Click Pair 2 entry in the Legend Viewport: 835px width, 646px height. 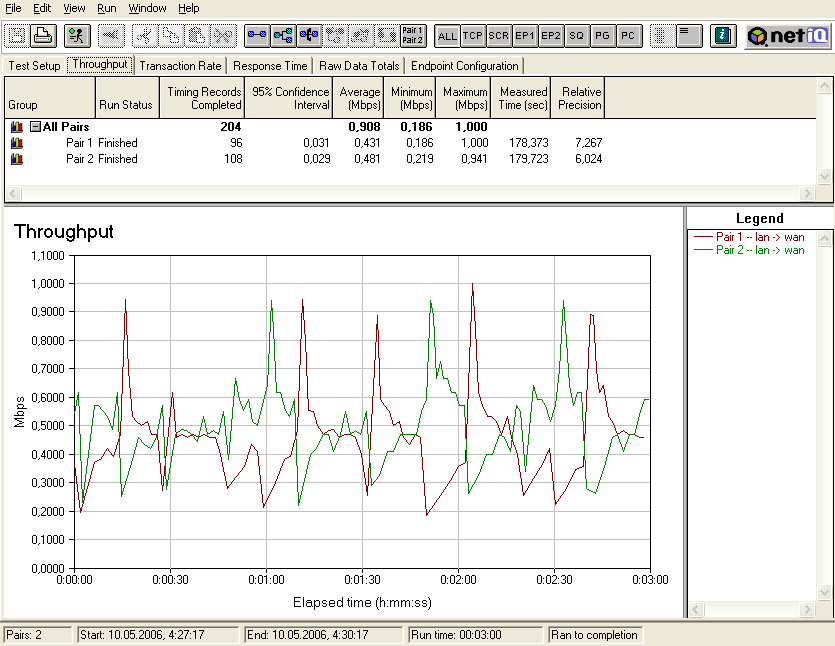(x=760, y=250)
